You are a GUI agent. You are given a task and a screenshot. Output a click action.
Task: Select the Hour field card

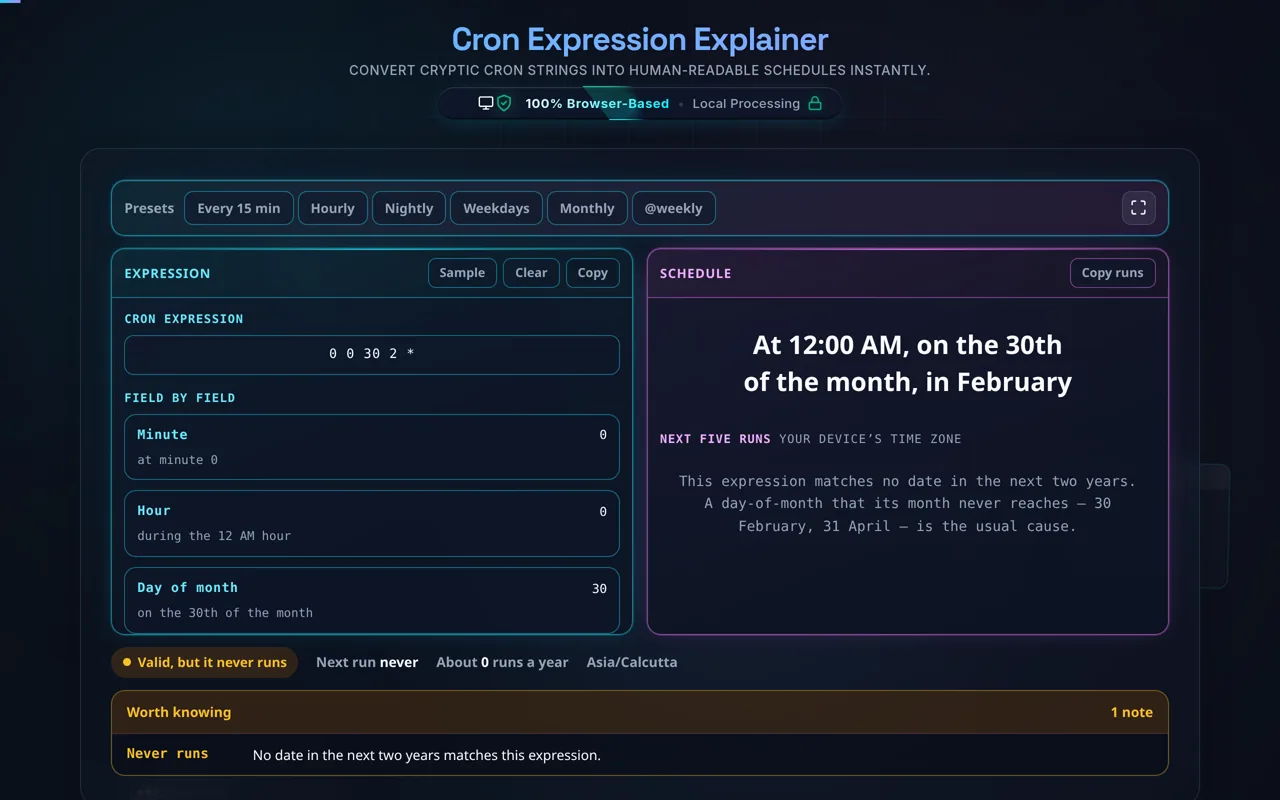(372, 523)
